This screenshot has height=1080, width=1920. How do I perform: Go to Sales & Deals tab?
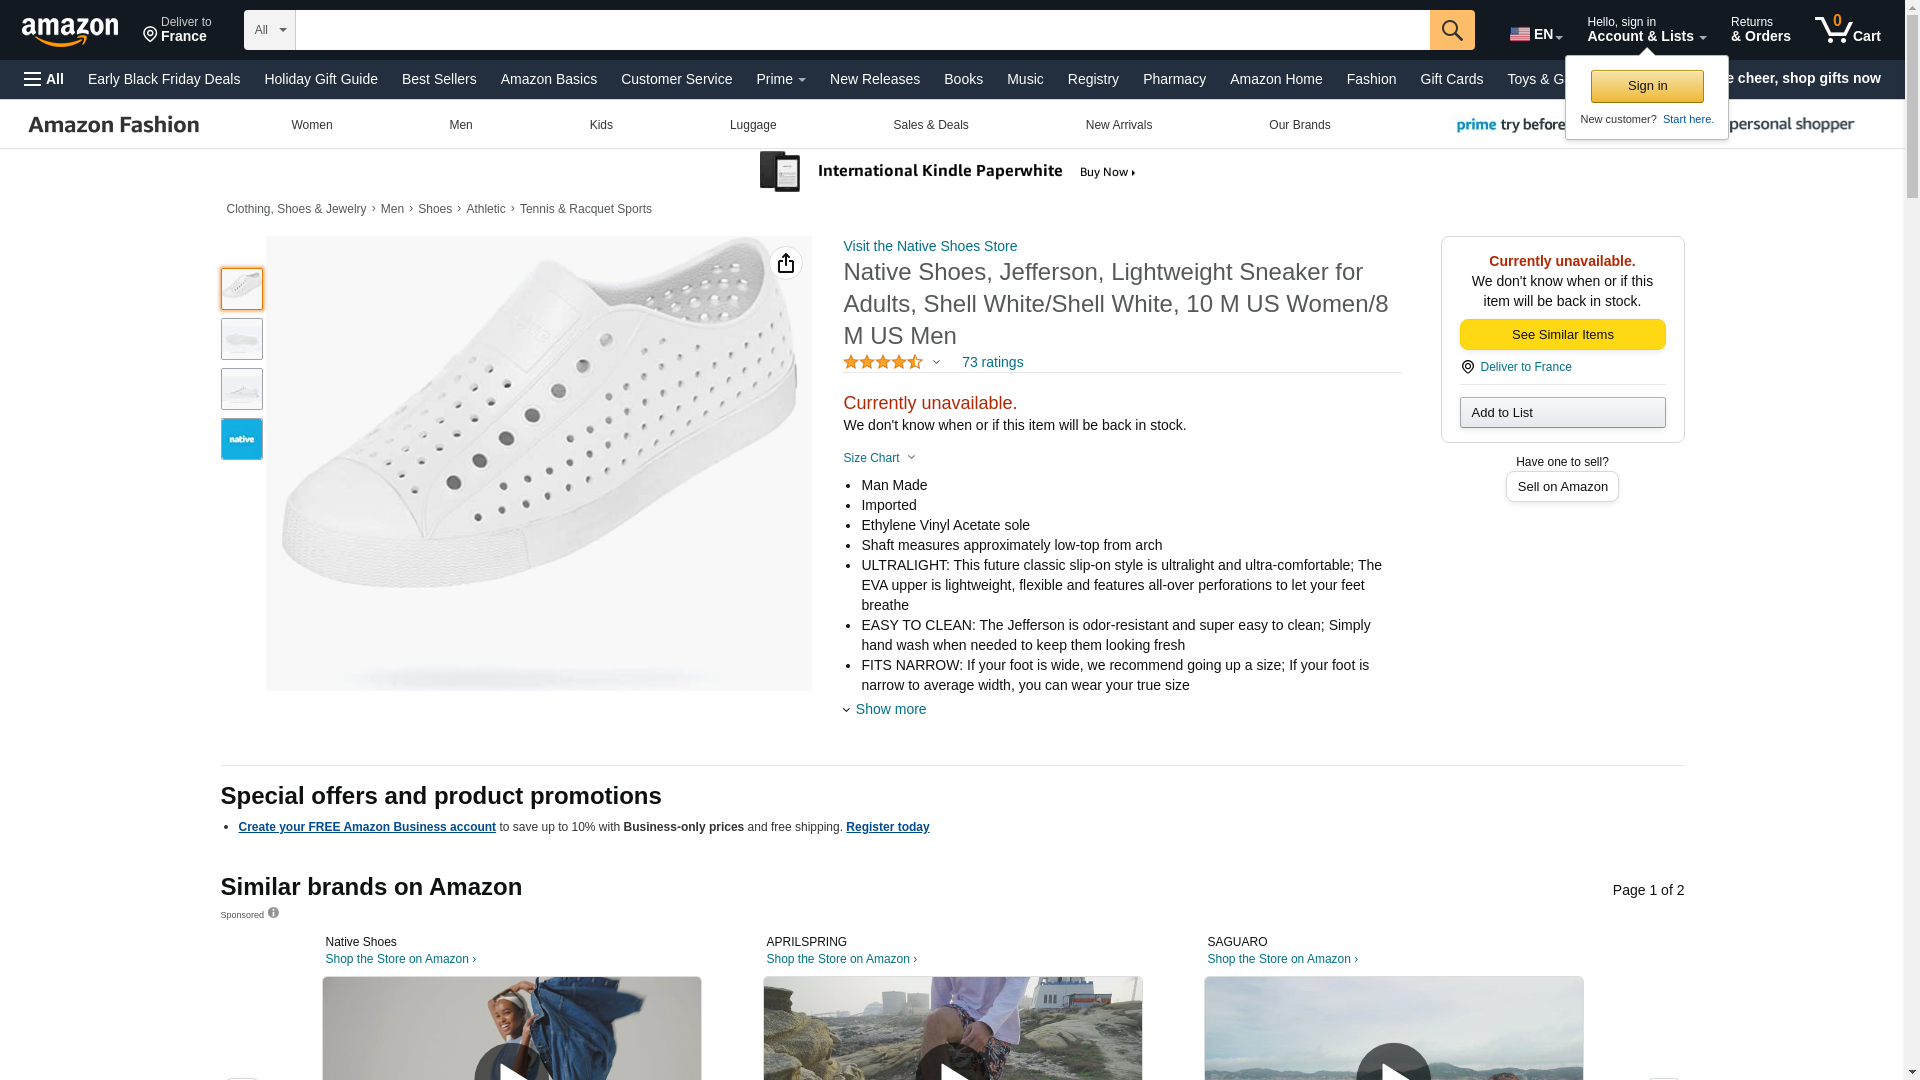[x=930, y=125]
